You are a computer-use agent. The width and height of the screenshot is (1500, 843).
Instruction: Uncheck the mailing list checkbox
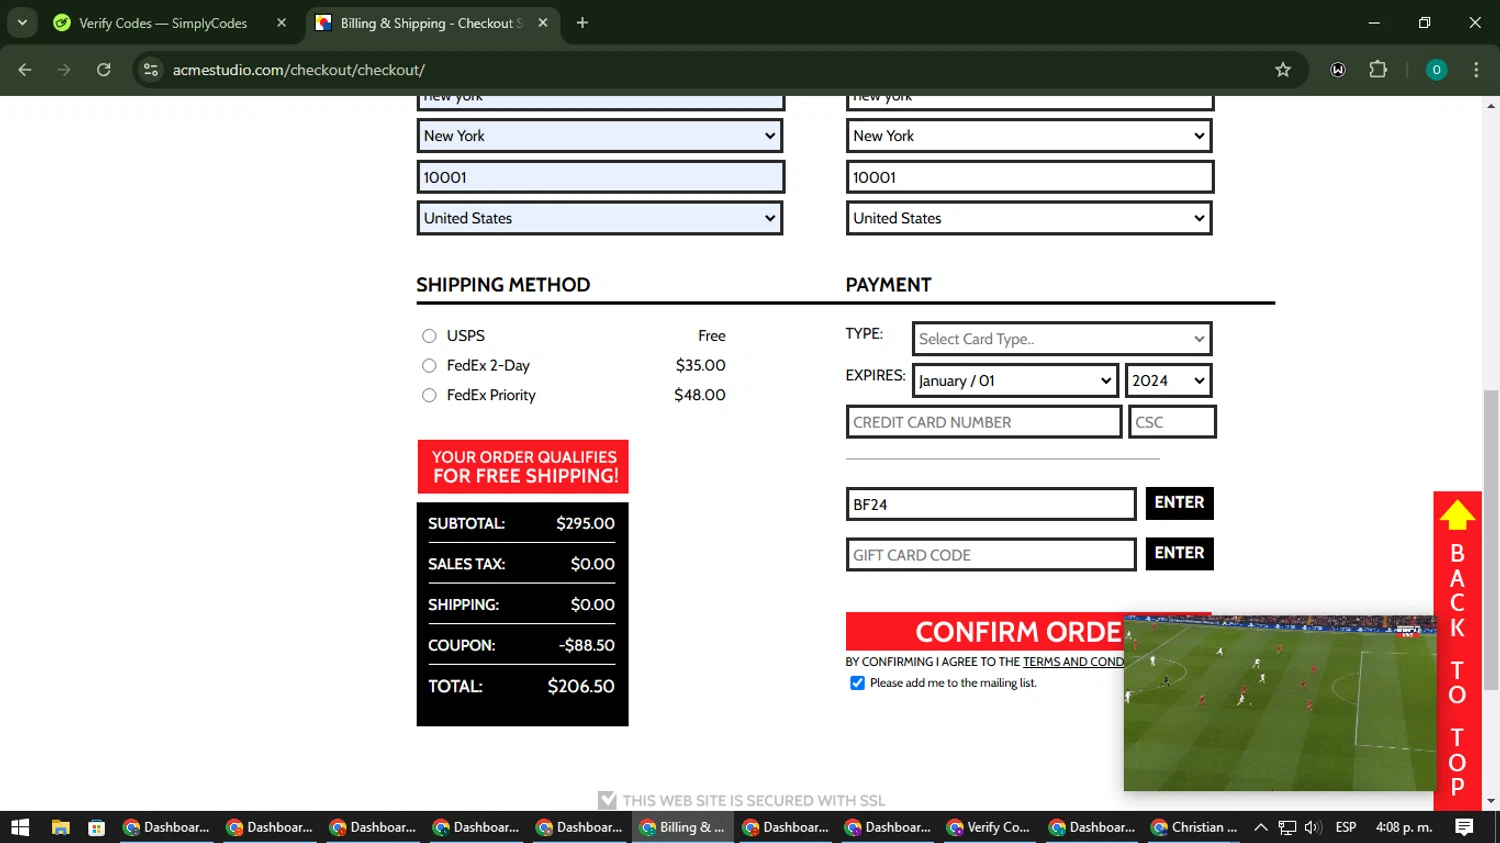[x=857, y=683]
